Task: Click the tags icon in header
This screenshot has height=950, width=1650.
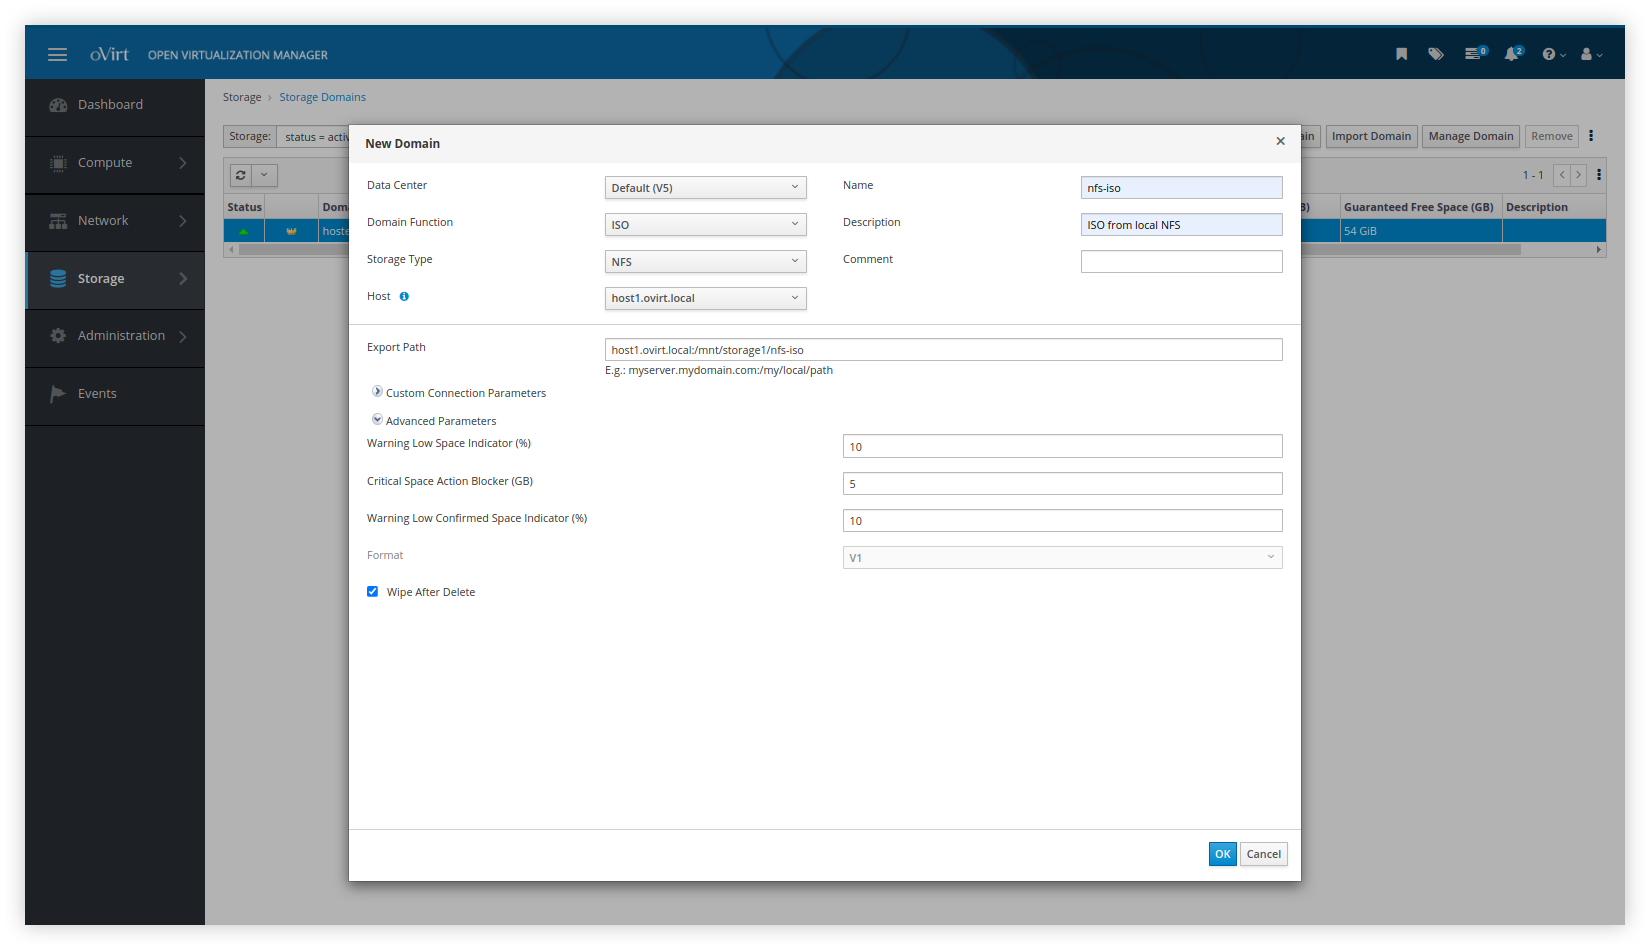Action: pos(1435,54)
